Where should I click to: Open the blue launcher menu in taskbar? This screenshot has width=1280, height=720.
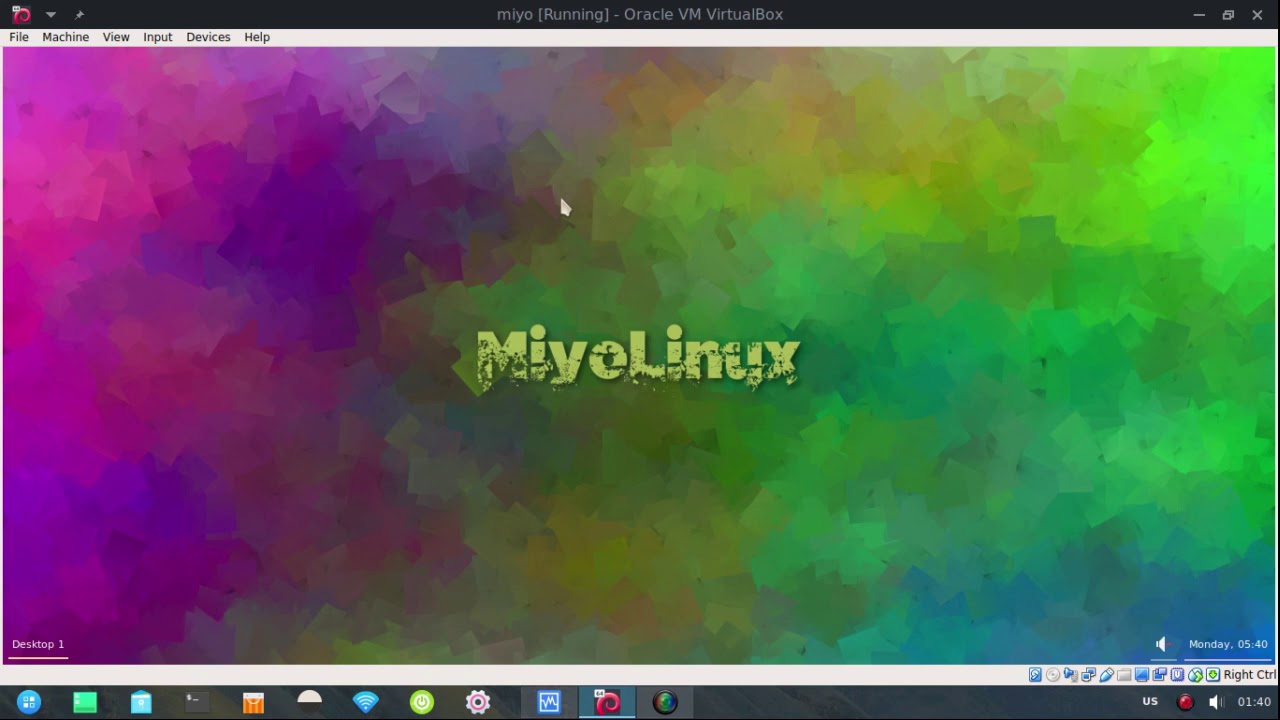pyautogui.click(x=29, y=702)
